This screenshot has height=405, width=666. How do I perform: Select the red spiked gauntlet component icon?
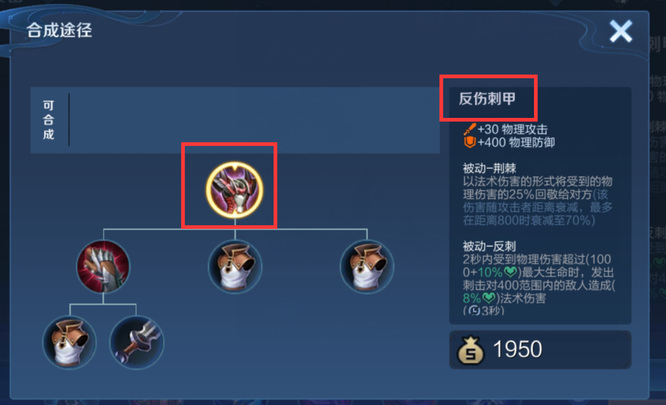[x=103, y=267]
